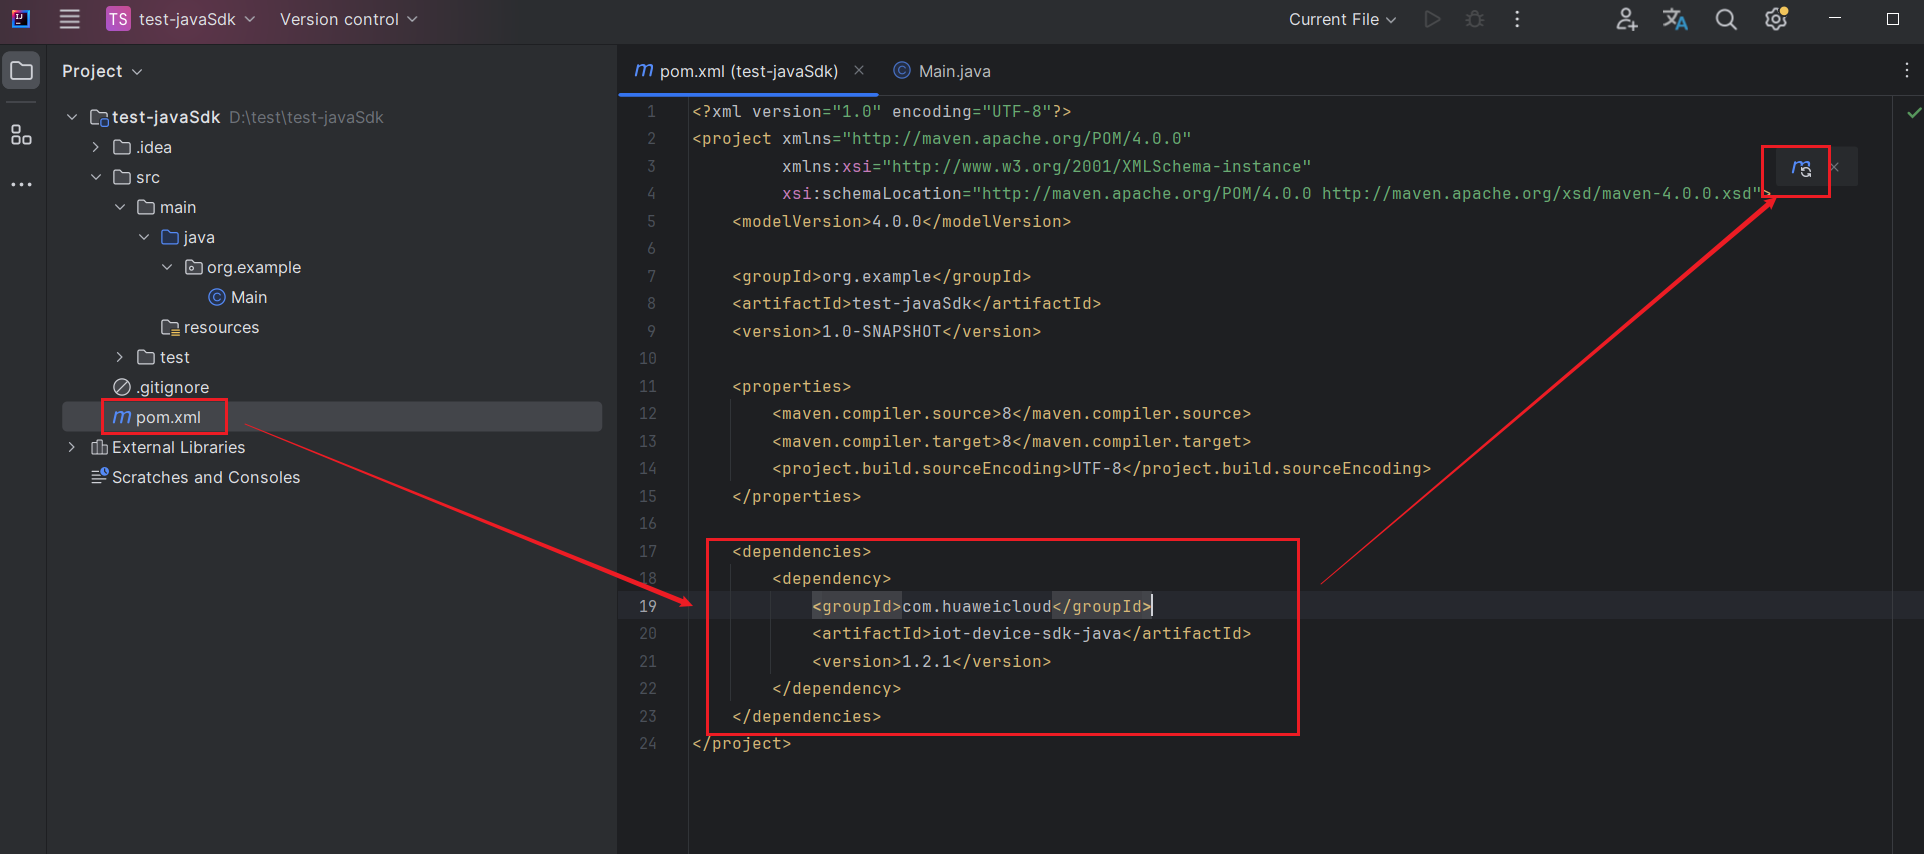Click groupId com.huaweicloud line

[x=982, y=606]
